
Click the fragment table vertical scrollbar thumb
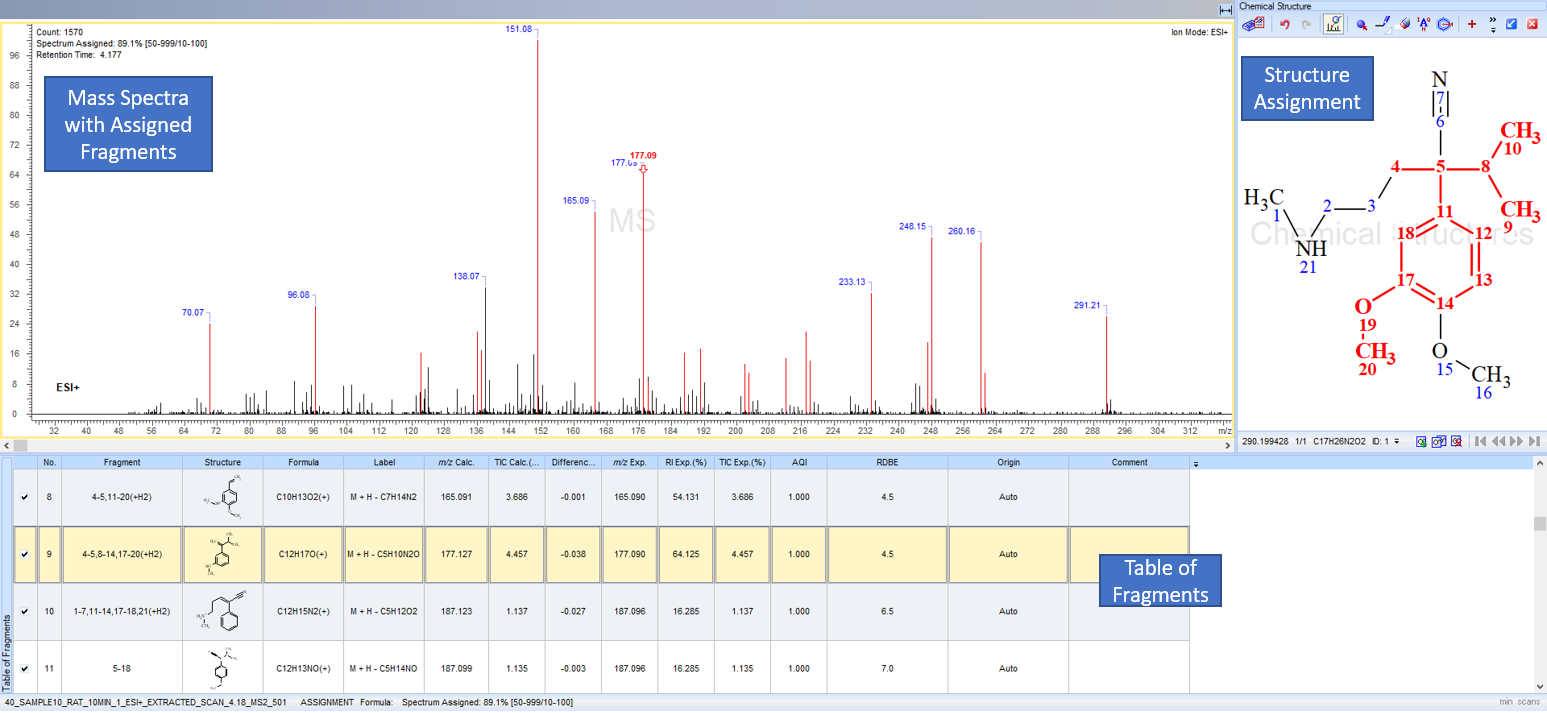pyautogui.click(x=1541, y=524)
